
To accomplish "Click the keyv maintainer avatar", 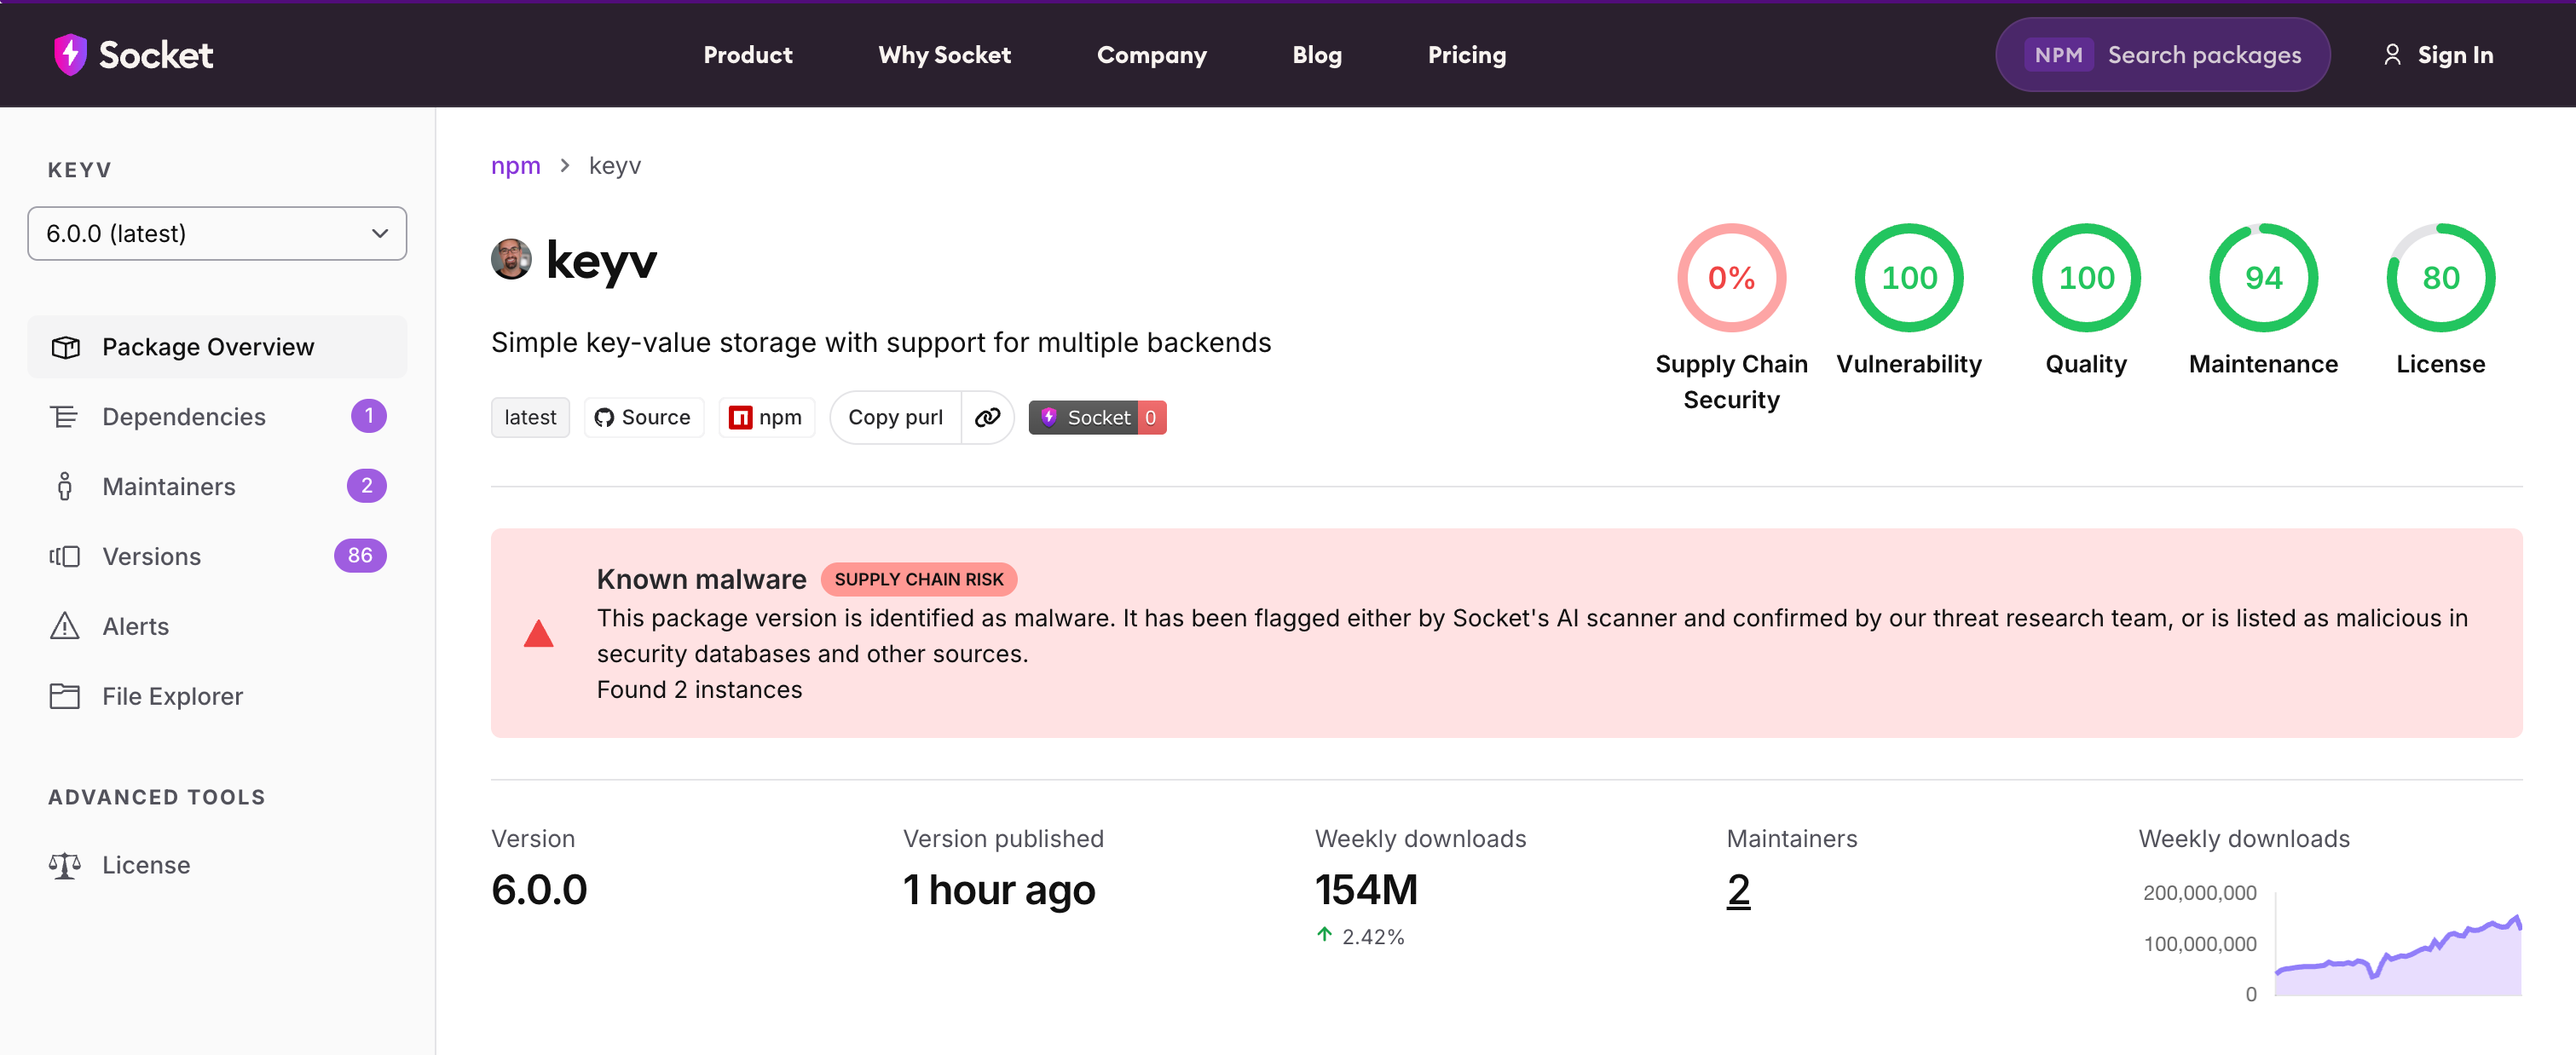I will point(511,259).
